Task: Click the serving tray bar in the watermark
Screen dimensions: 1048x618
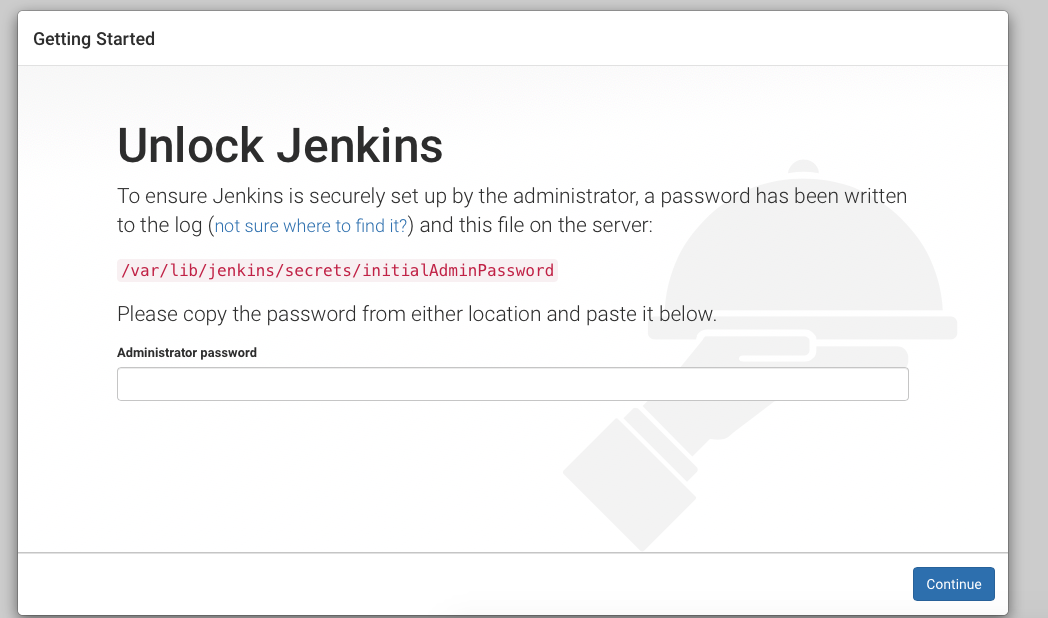Action: tap(930, 328)
